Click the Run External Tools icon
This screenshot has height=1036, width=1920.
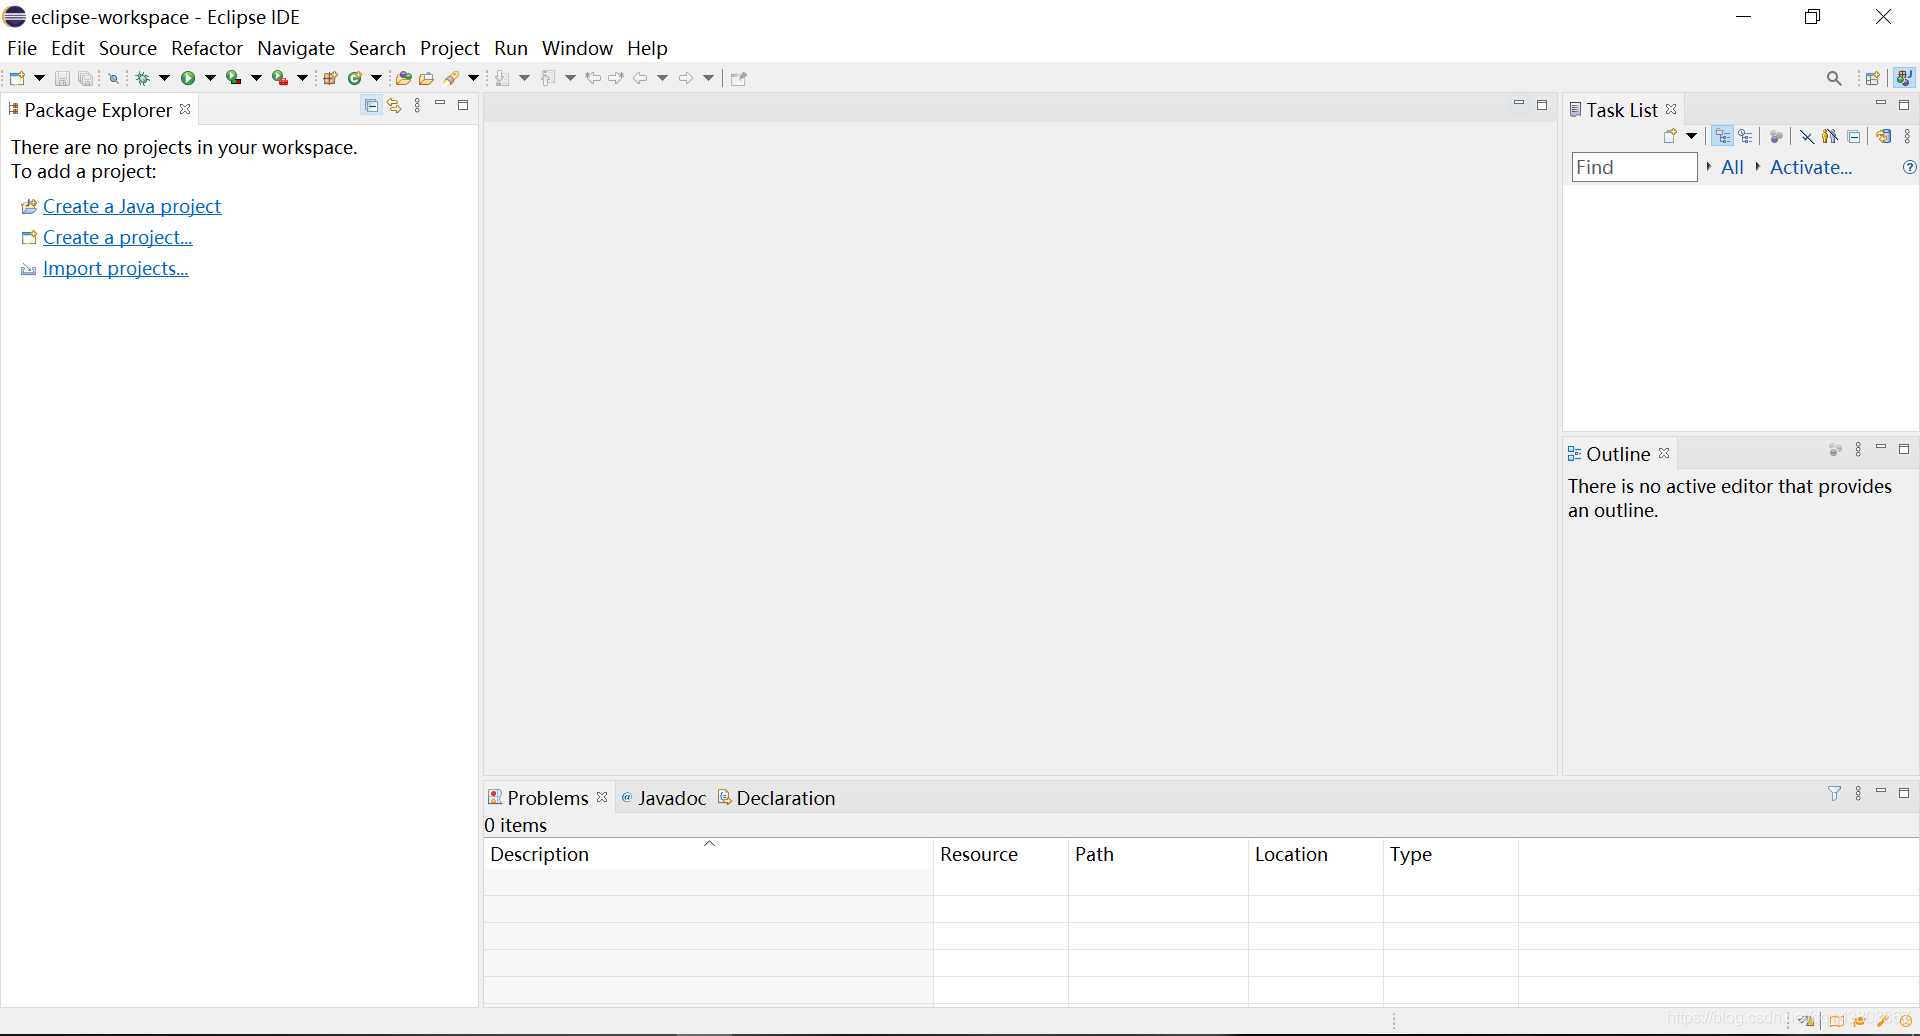[x=280, y=77]
